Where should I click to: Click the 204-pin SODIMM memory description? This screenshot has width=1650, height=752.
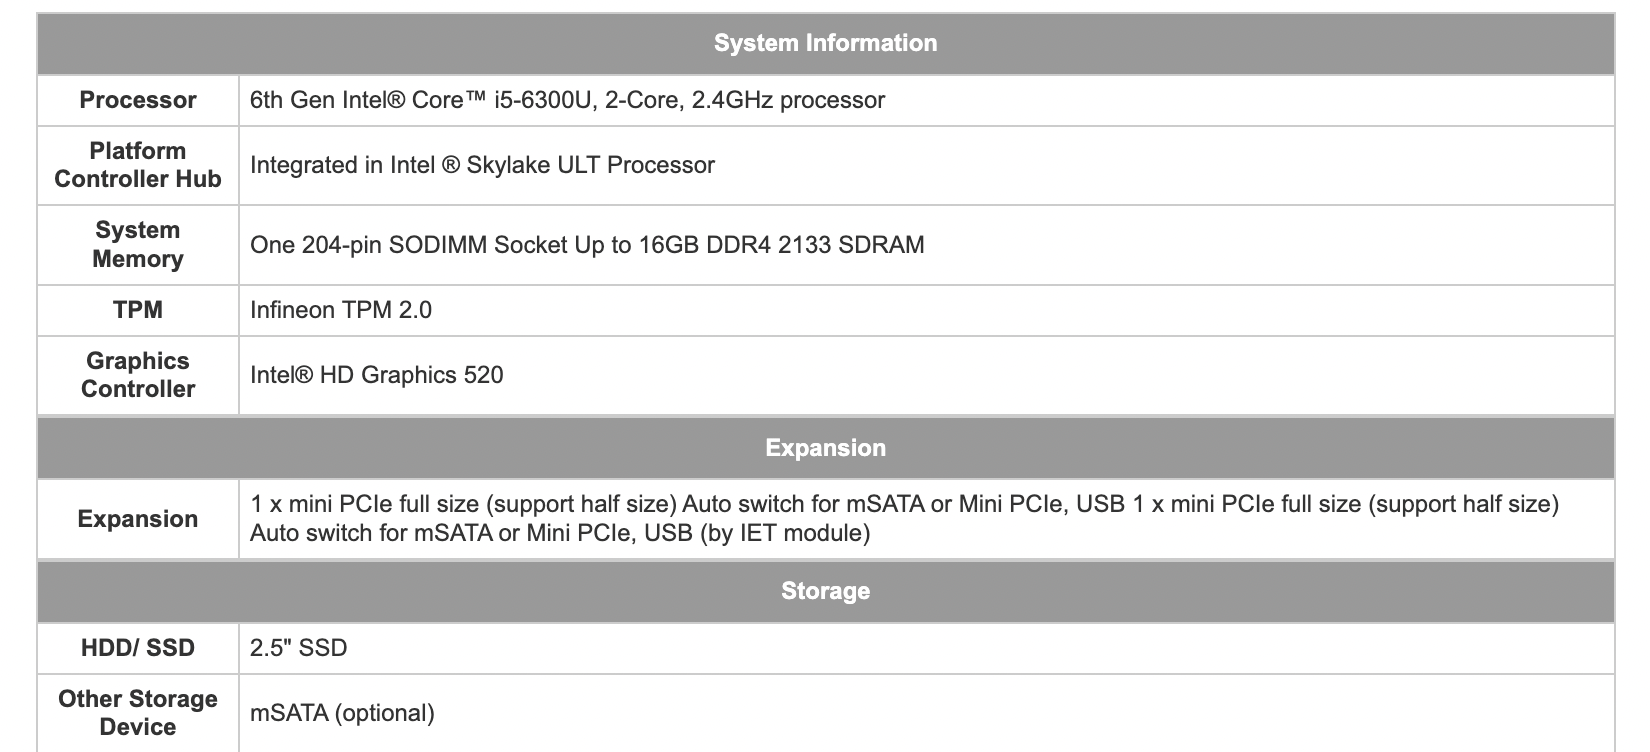click(x=587, y=245)
